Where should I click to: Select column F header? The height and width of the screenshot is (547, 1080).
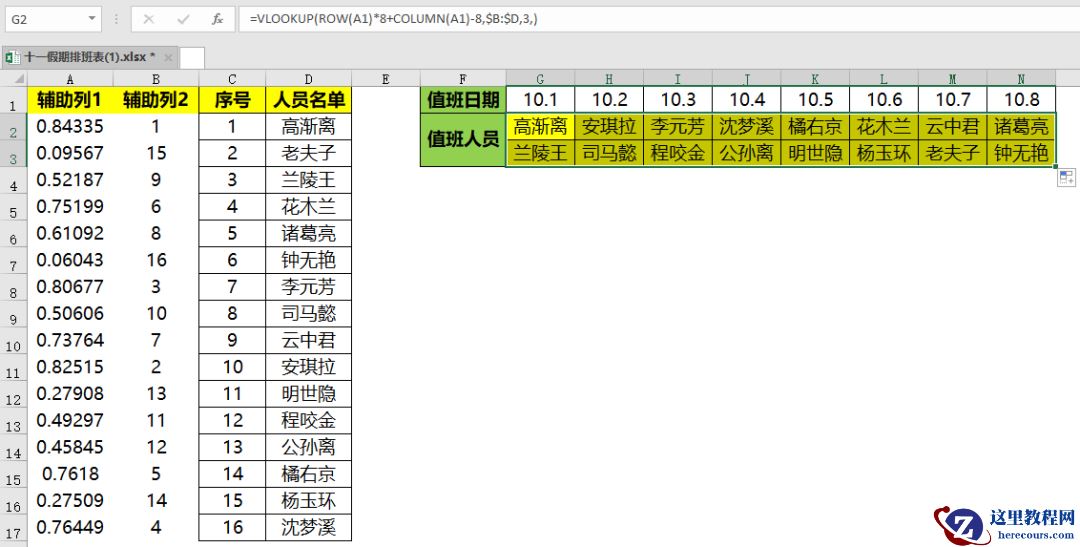click(463, 79)
